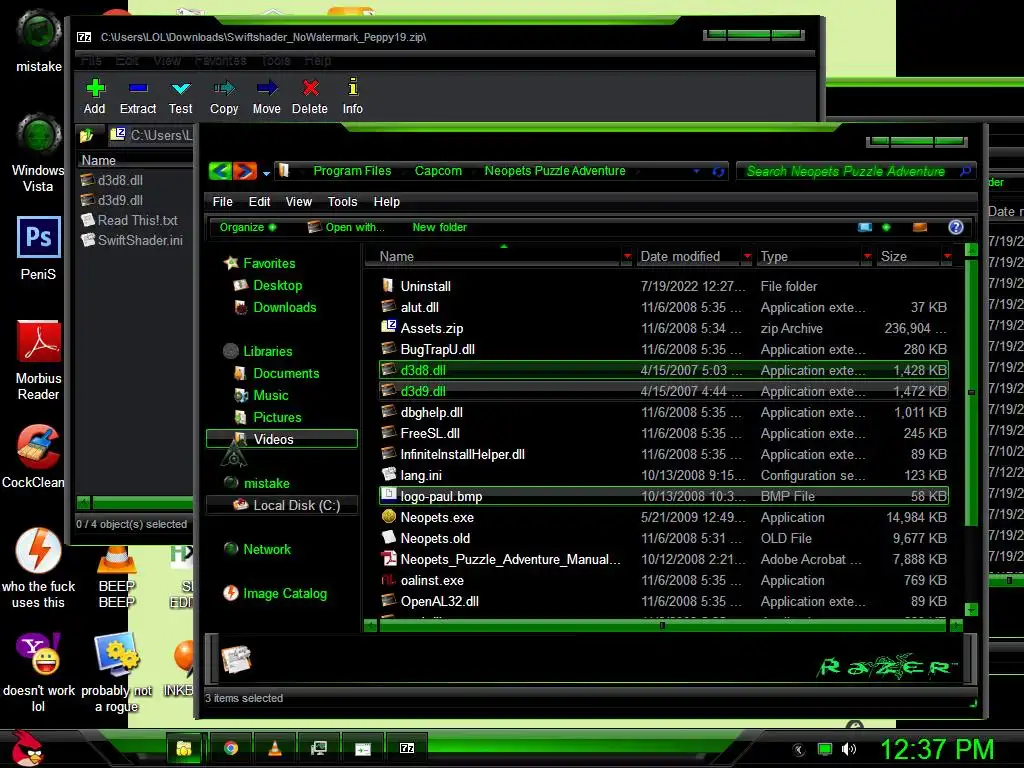Select Network in the navigation pane
1024x768 pixels.
[x=257, y=549]
